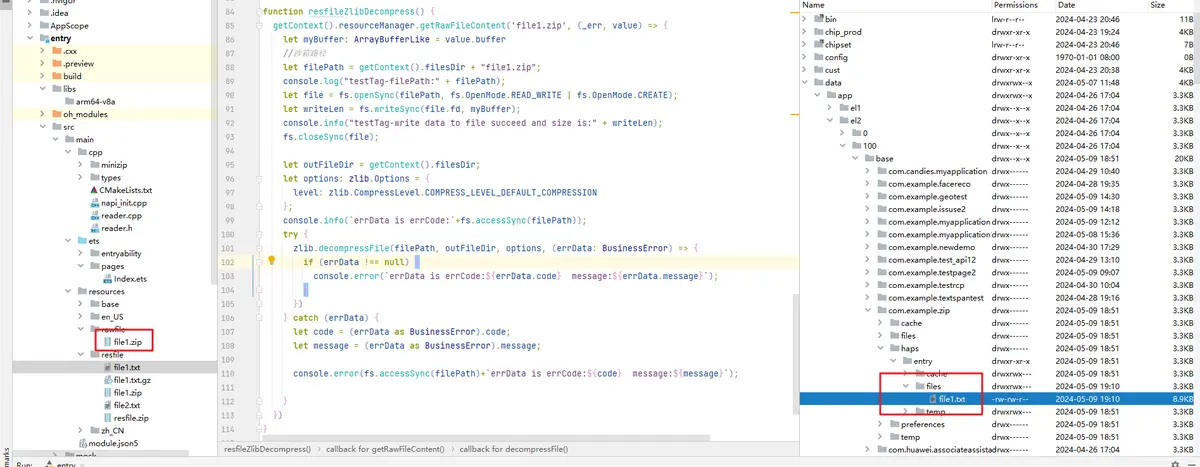Select file2.txt in resfile folder
1200x467 pixels.
point(120,405)
